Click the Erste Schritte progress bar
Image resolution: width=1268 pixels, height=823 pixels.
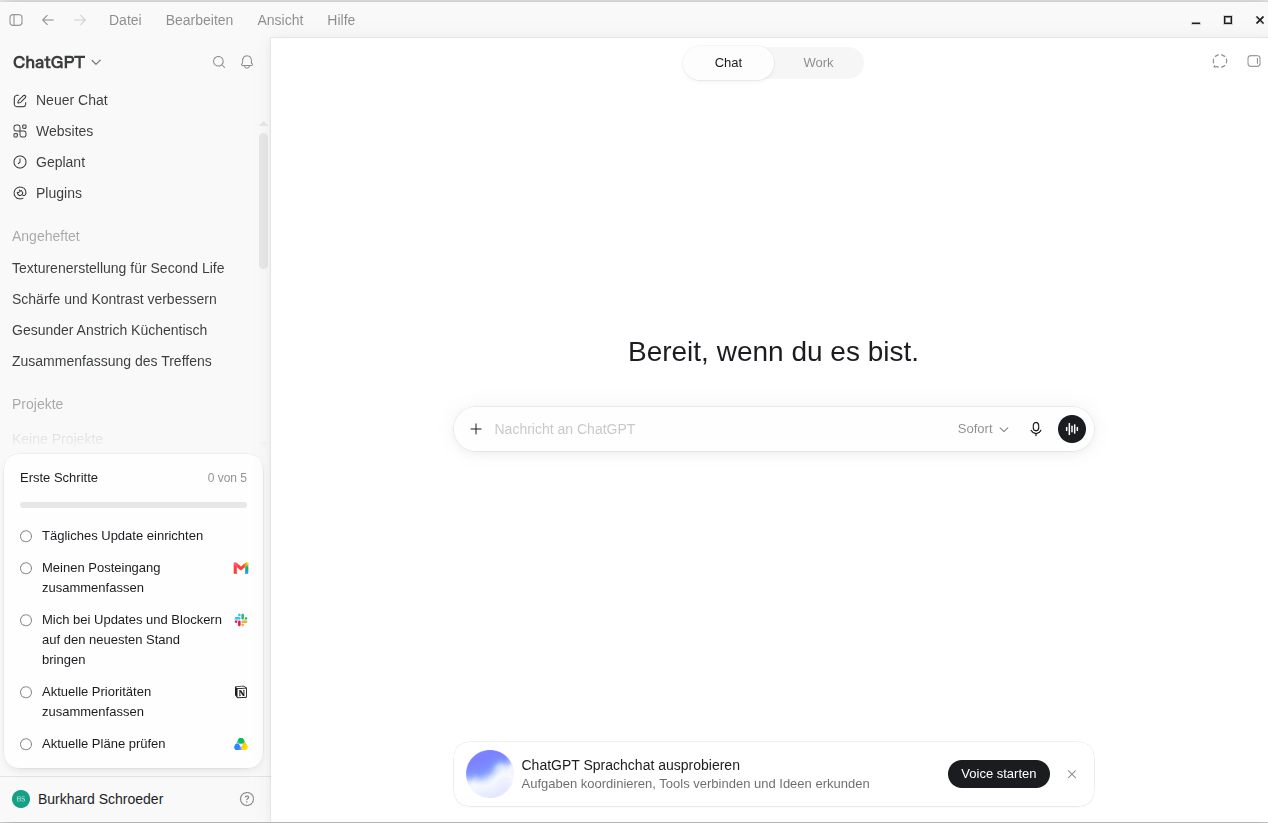coord(133,505)
